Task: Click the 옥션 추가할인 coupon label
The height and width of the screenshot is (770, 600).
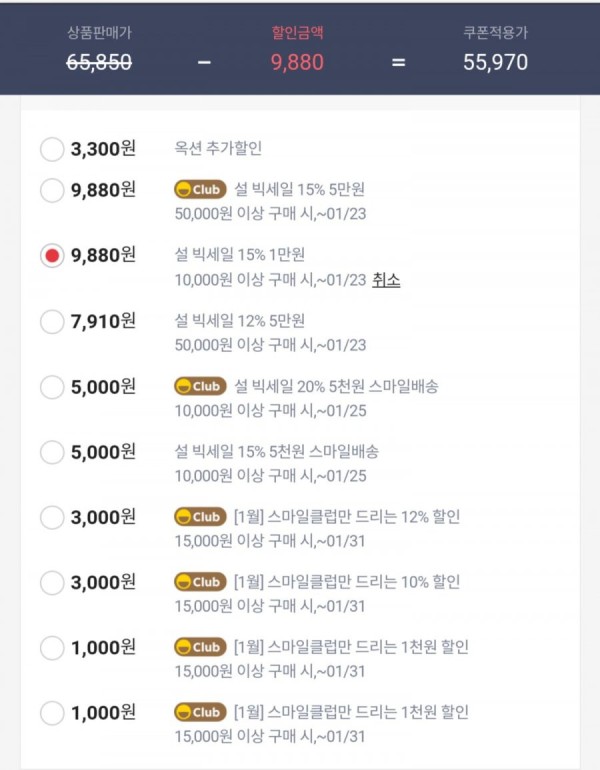Action: coord(218,148)
